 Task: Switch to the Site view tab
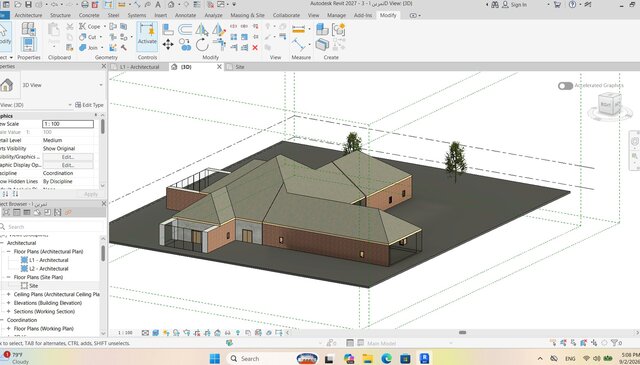240,67
